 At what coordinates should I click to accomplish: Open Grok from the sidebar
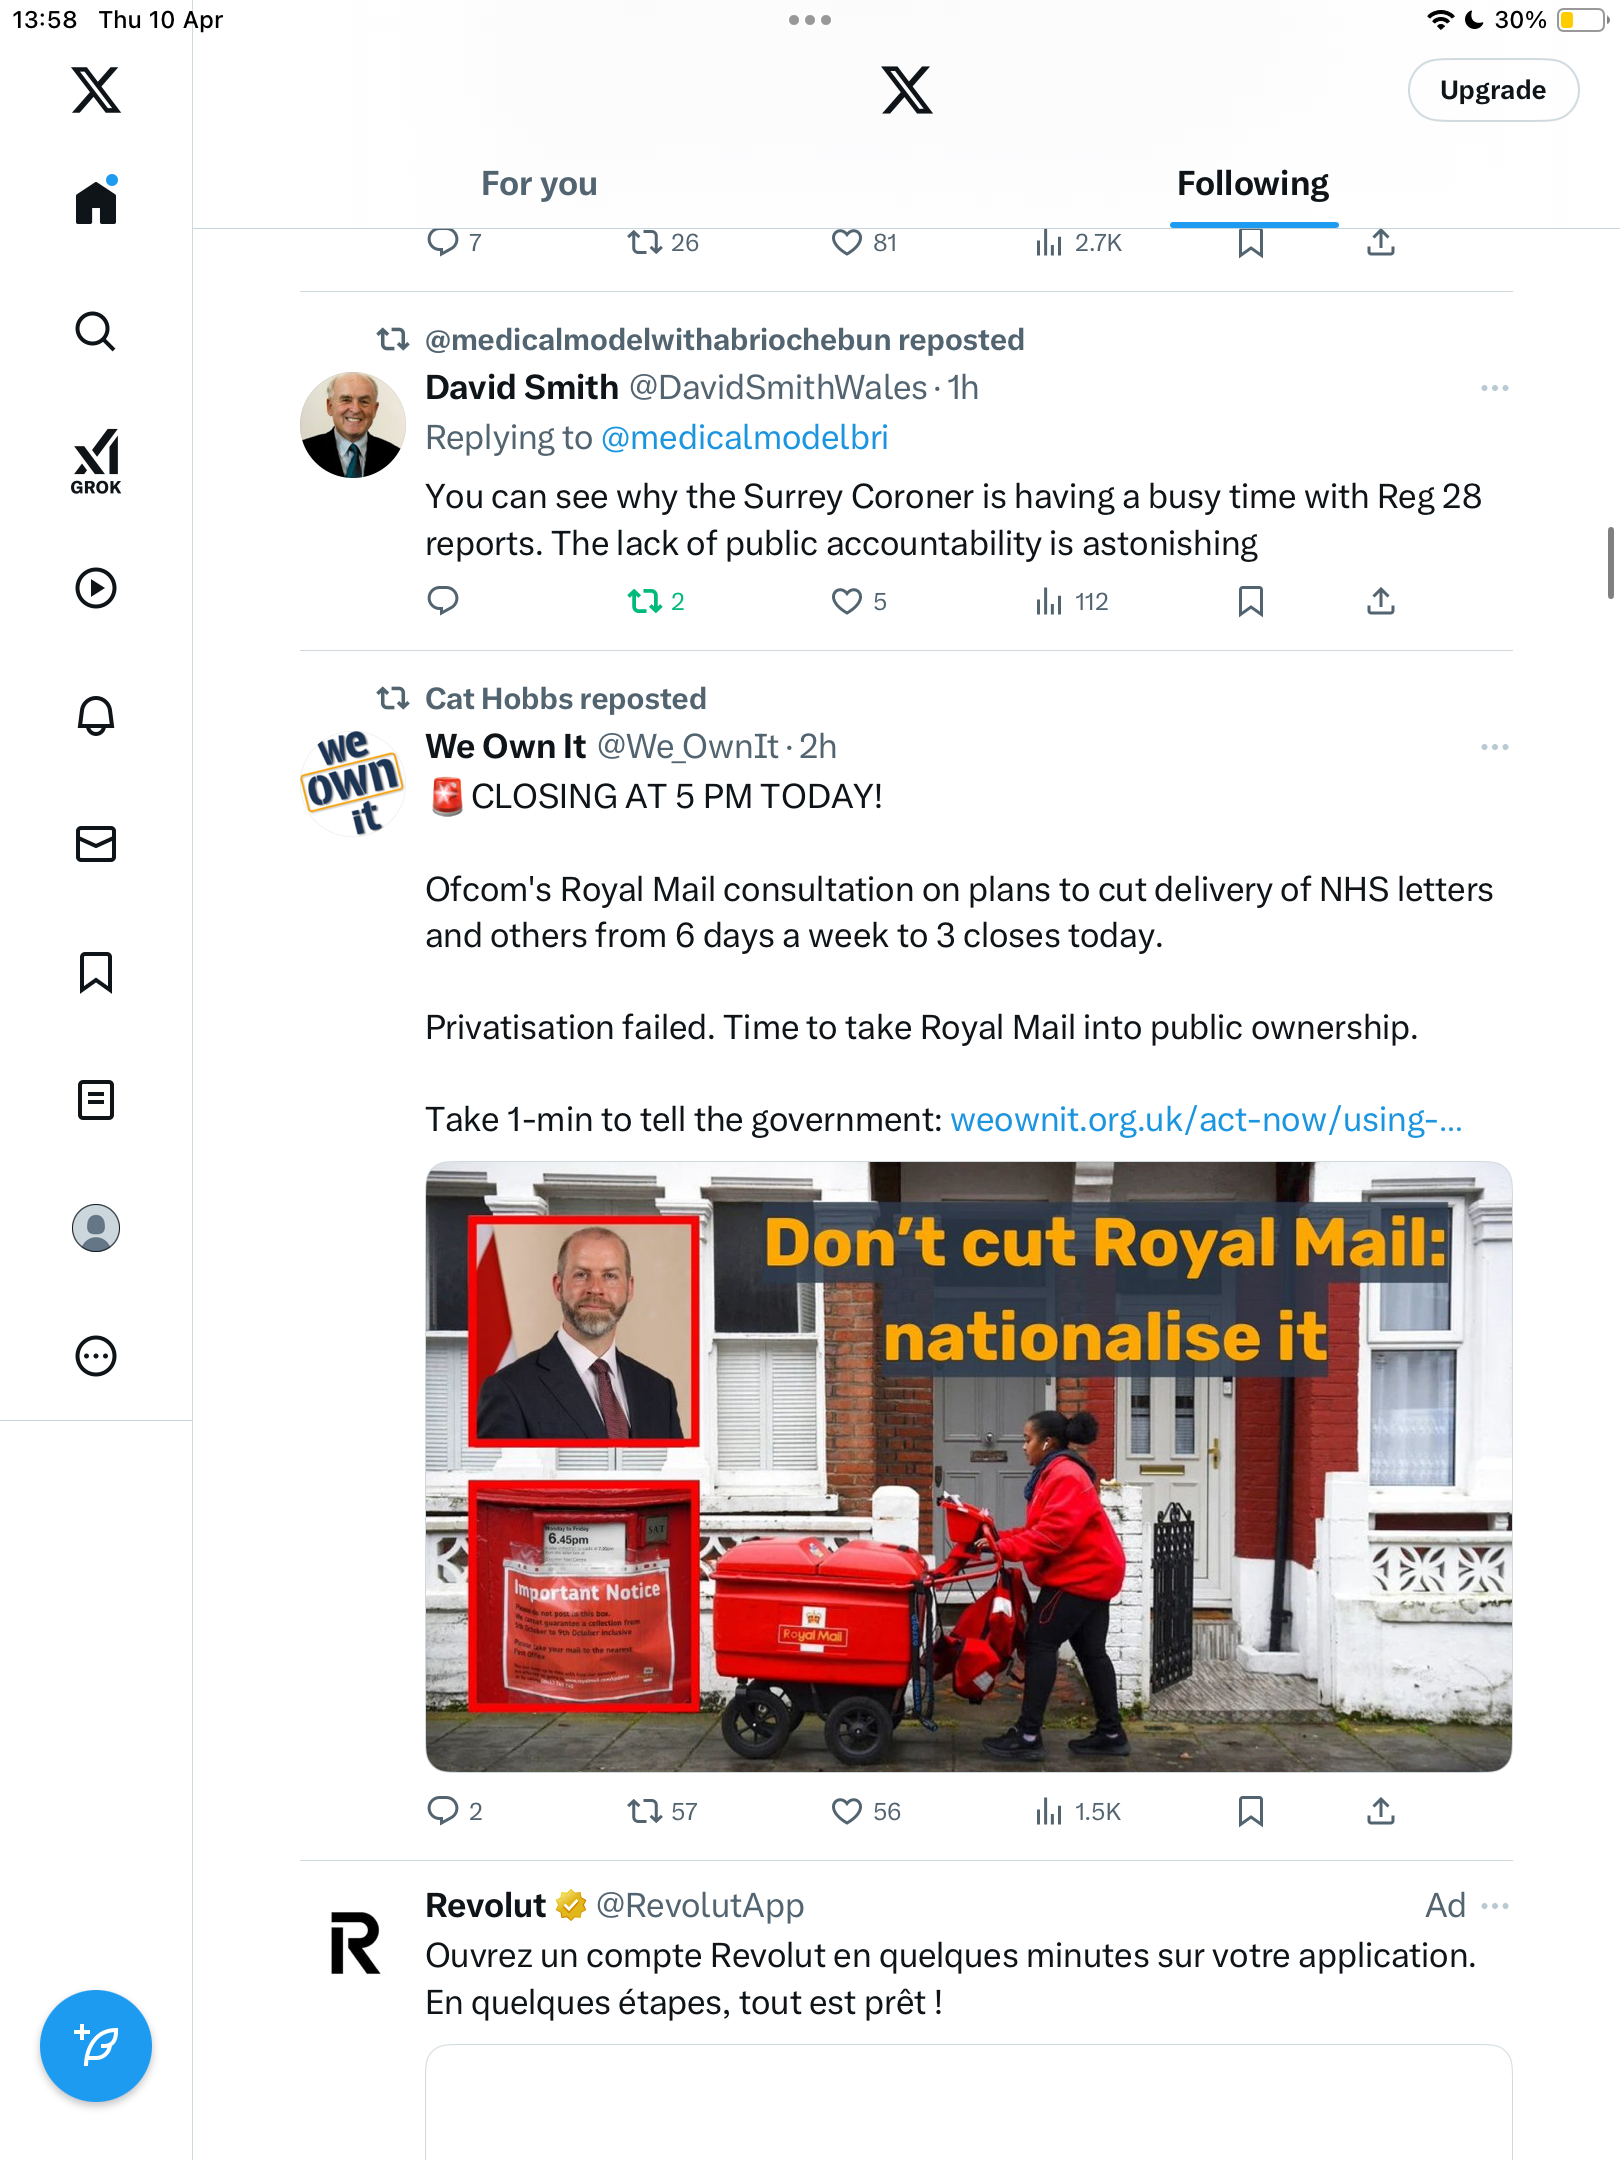(96, 461)
